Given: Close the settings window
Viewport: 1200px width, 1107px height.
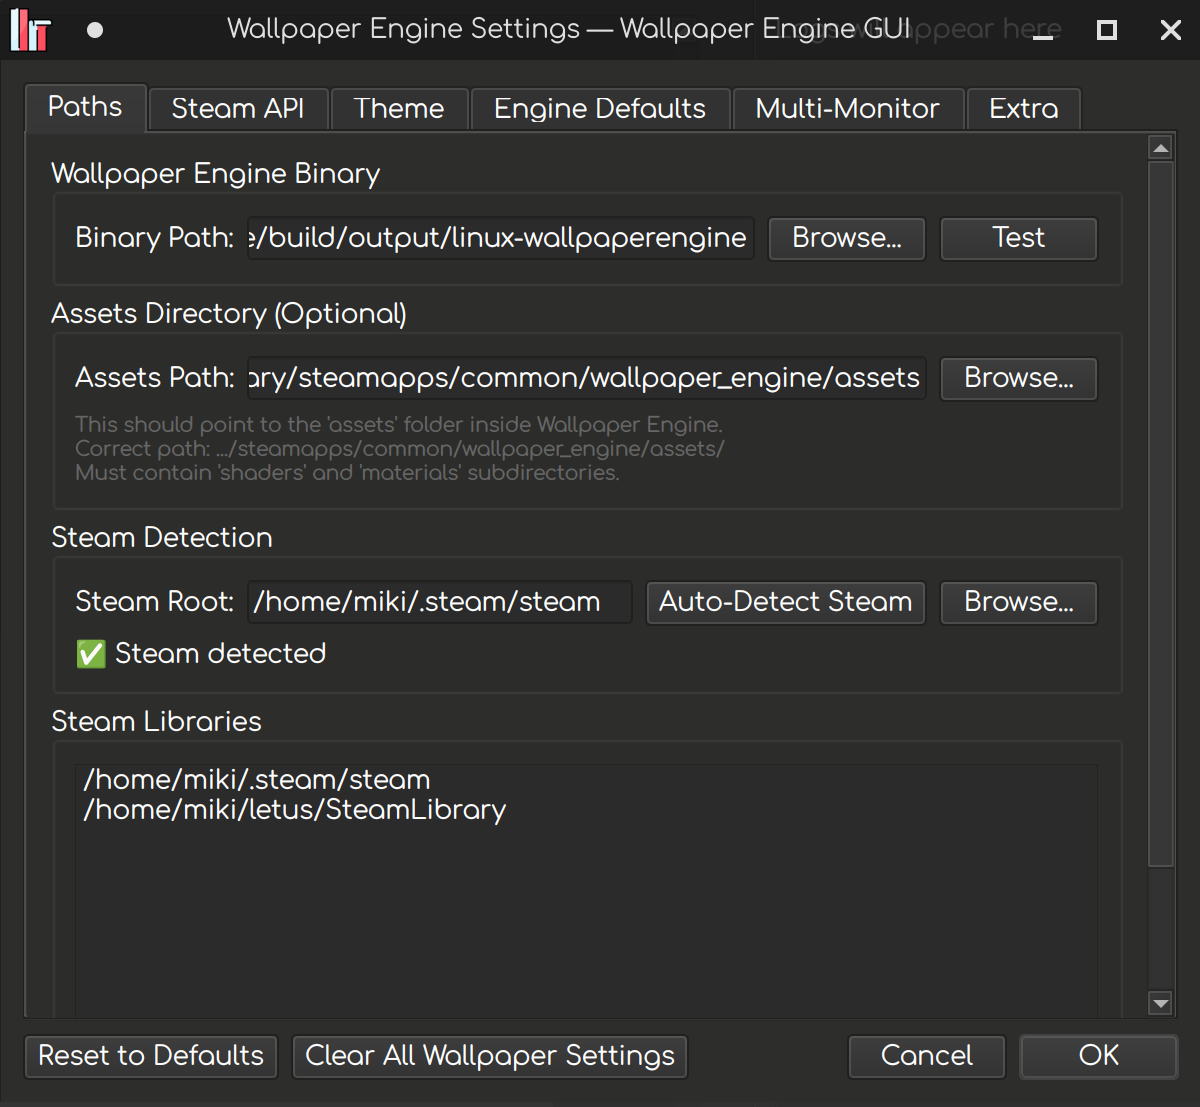Looking at the screenshot, I should [x=1171, y=30].
